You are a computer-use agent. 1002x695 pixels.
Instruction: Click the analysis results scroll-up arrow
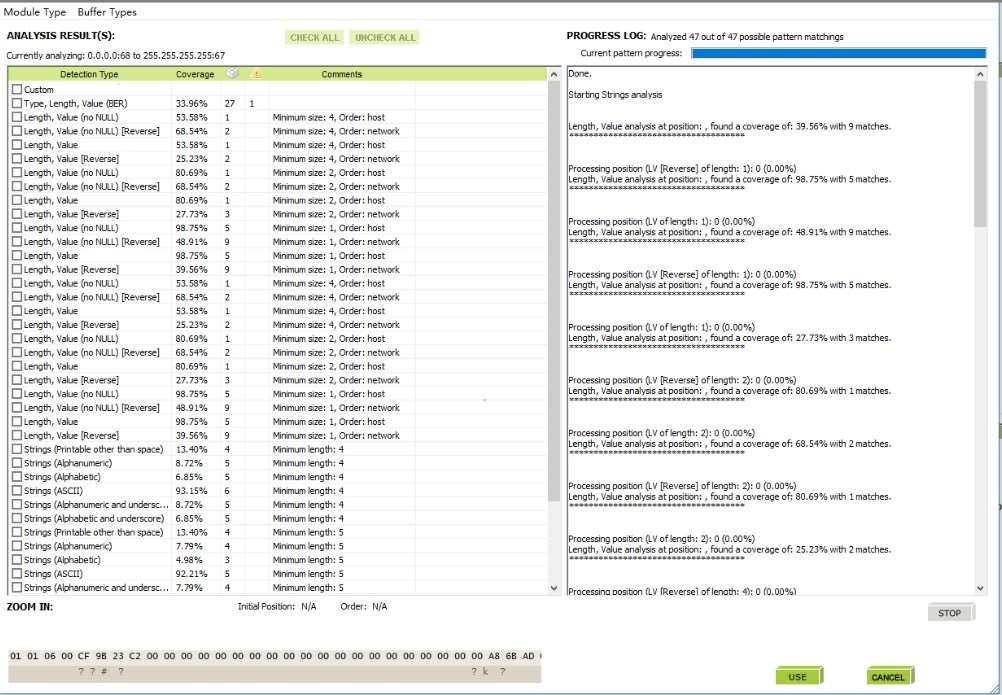coord(555,75)
